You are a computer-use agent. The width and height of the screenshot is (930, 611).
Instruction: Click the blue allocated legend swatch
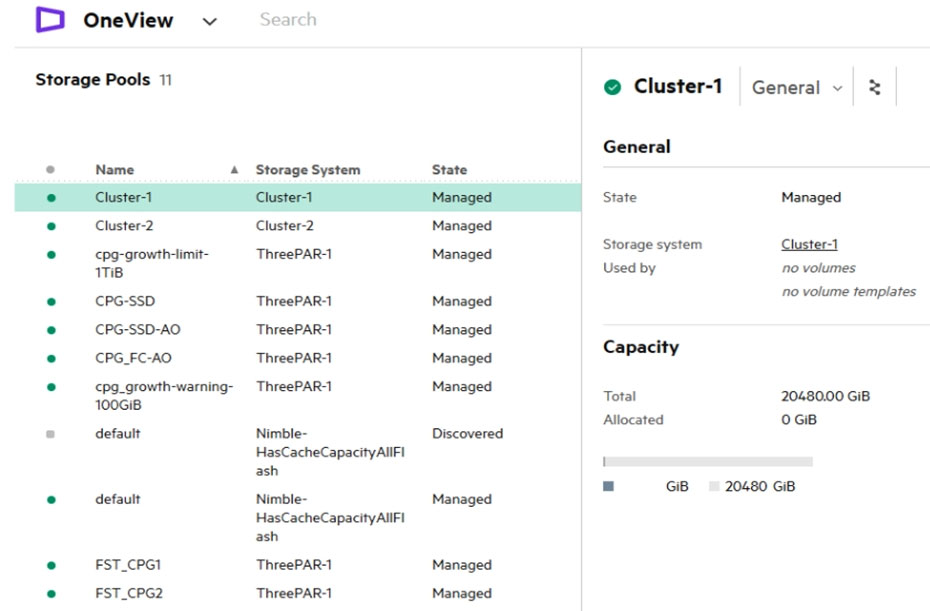(x=608, y=486)
